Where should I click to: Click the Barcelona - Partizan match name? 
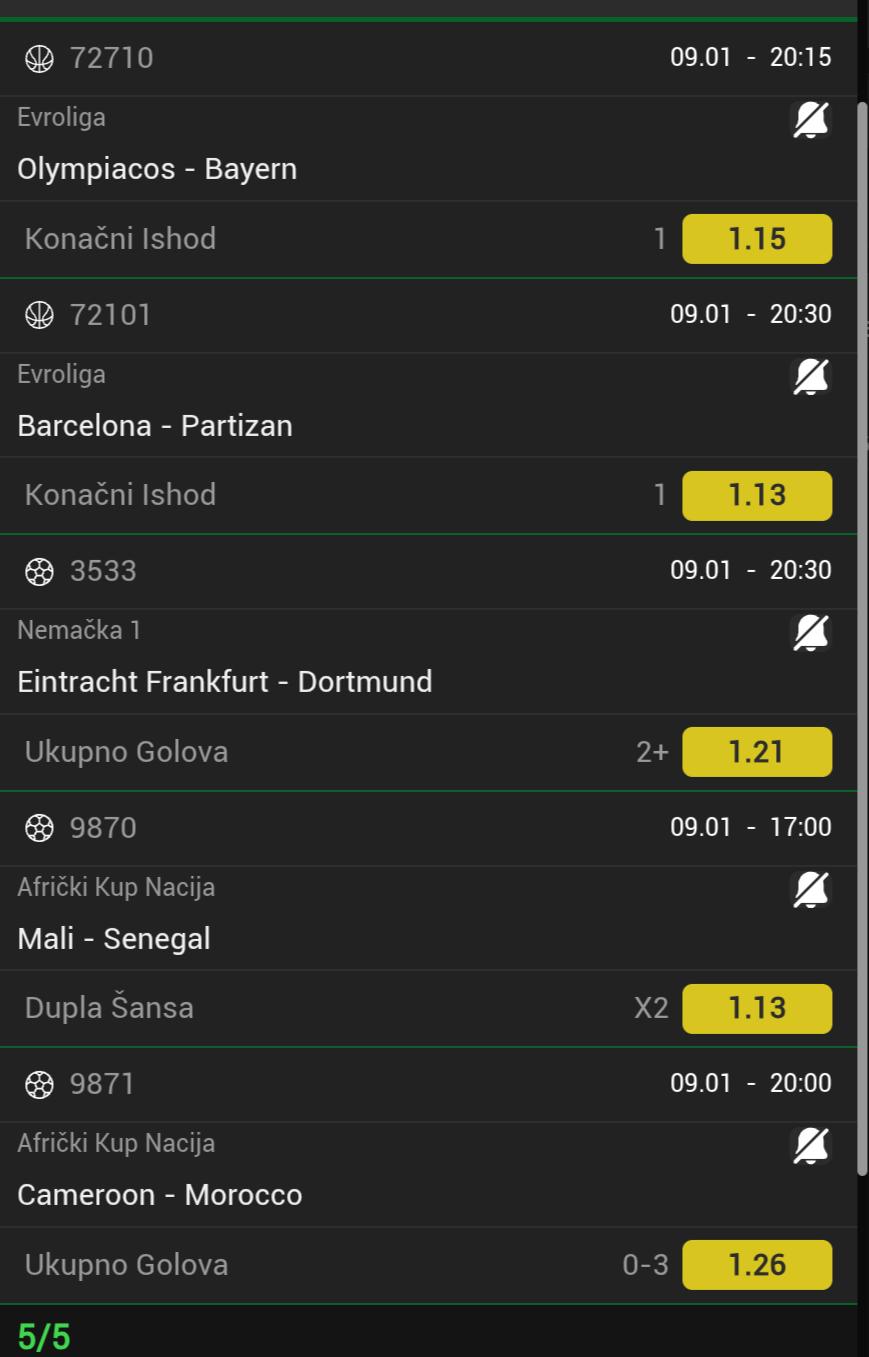coord(155,426)
